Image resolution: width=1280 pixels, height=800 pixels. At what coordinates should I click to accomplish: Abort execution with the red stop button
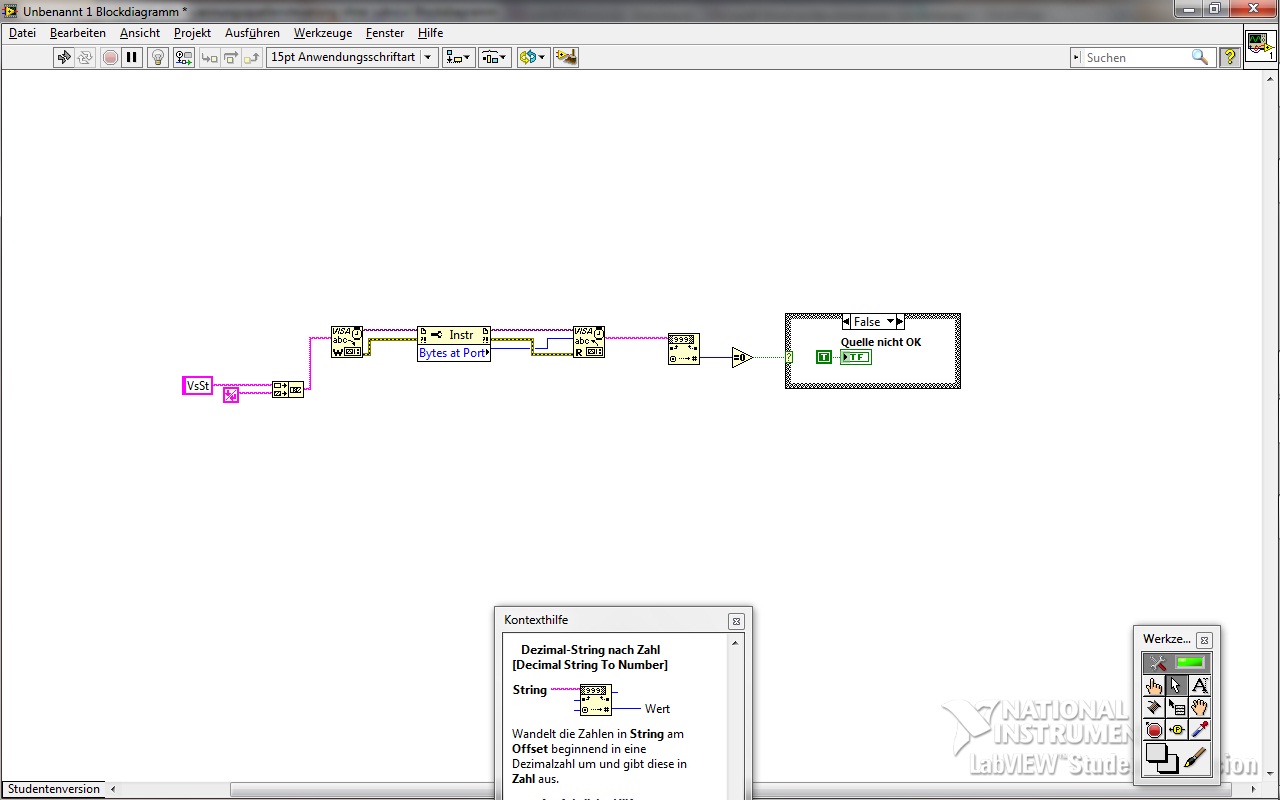[x=110, y=57]
